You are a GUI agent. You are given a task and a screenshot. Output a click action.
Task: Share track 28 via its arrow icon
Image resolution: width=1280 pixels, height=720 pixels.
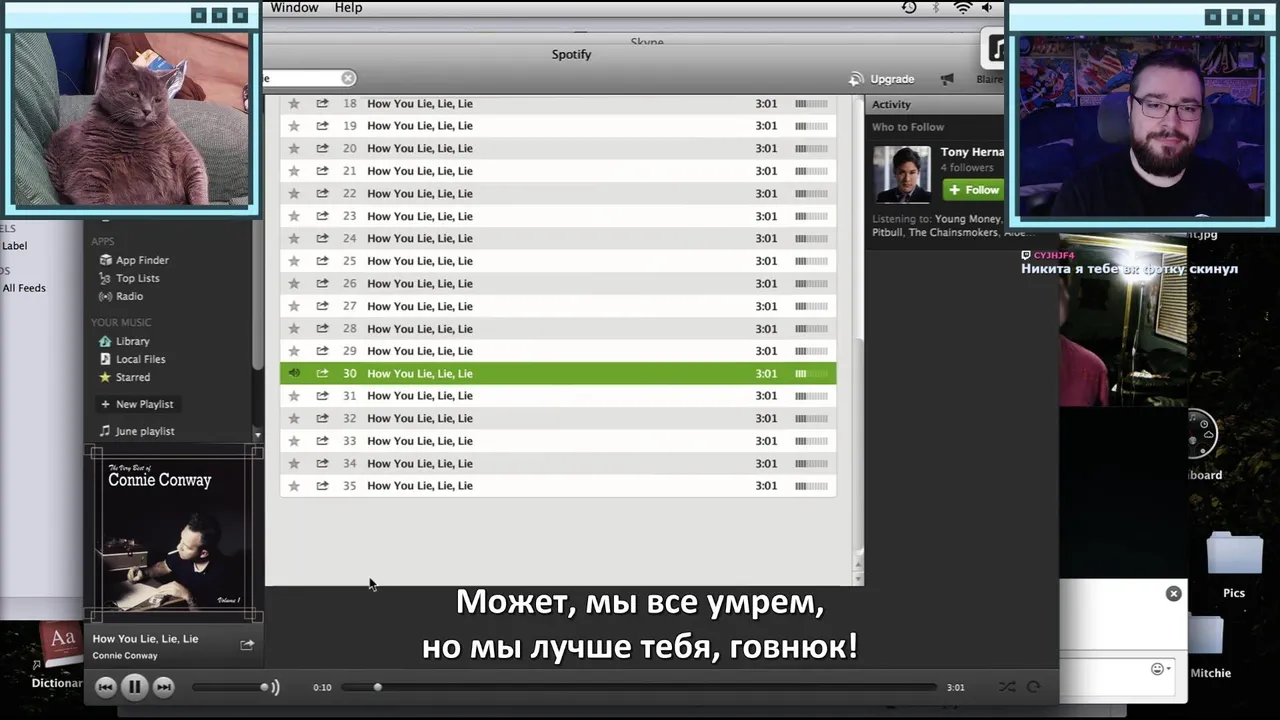tap(322, 328)
